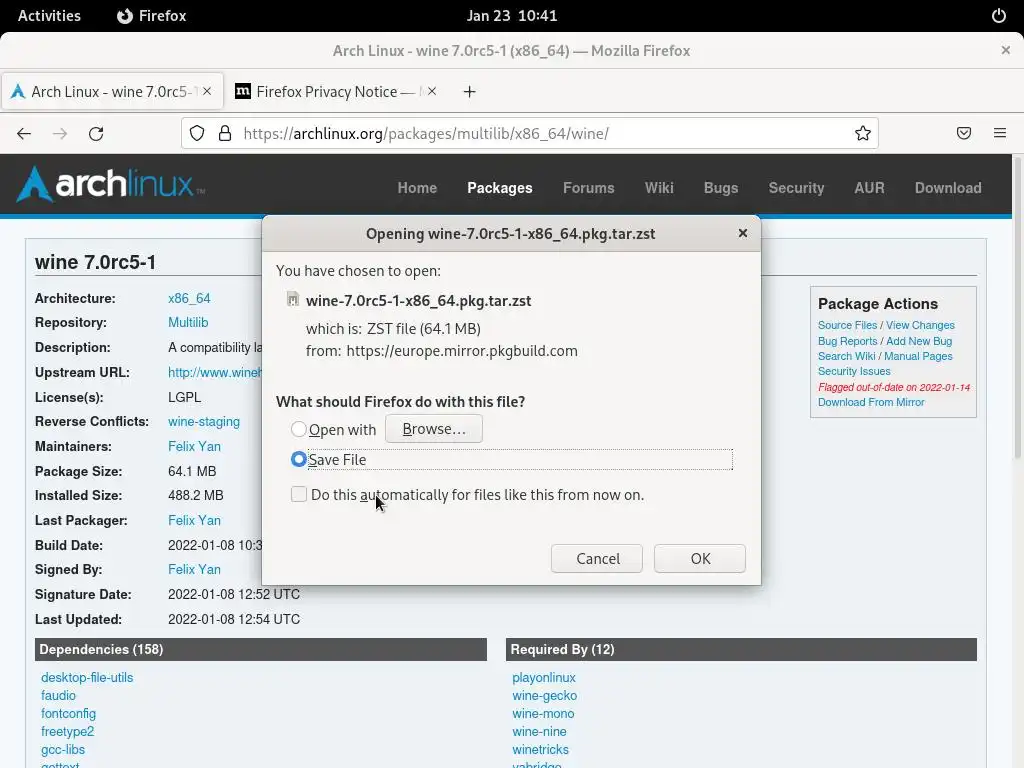Click the Last Packager Felix Yan link
The image size is (1024, 768).
[x=195, y=520]
